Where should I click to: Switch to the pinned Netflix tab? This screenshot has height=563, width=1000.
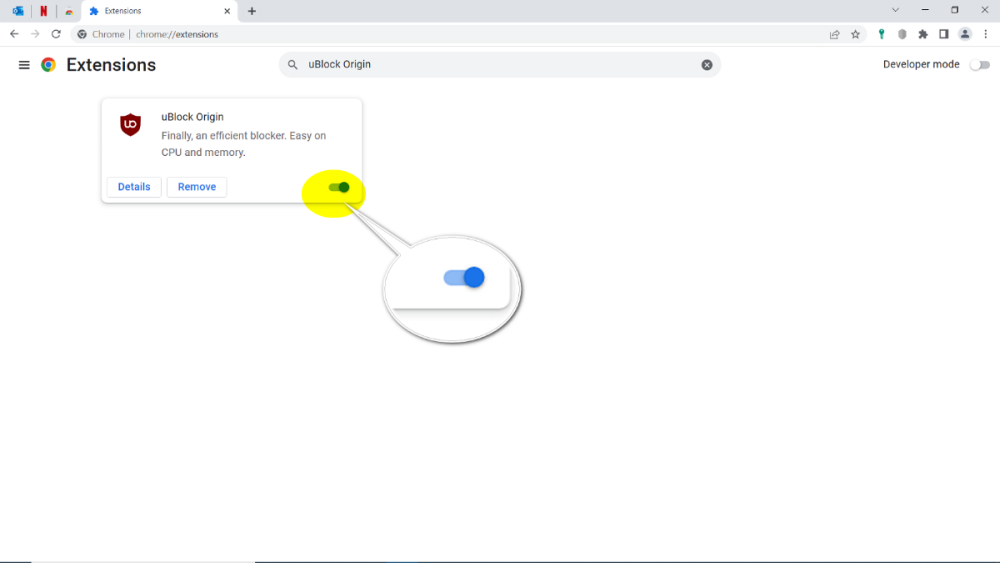43,11
